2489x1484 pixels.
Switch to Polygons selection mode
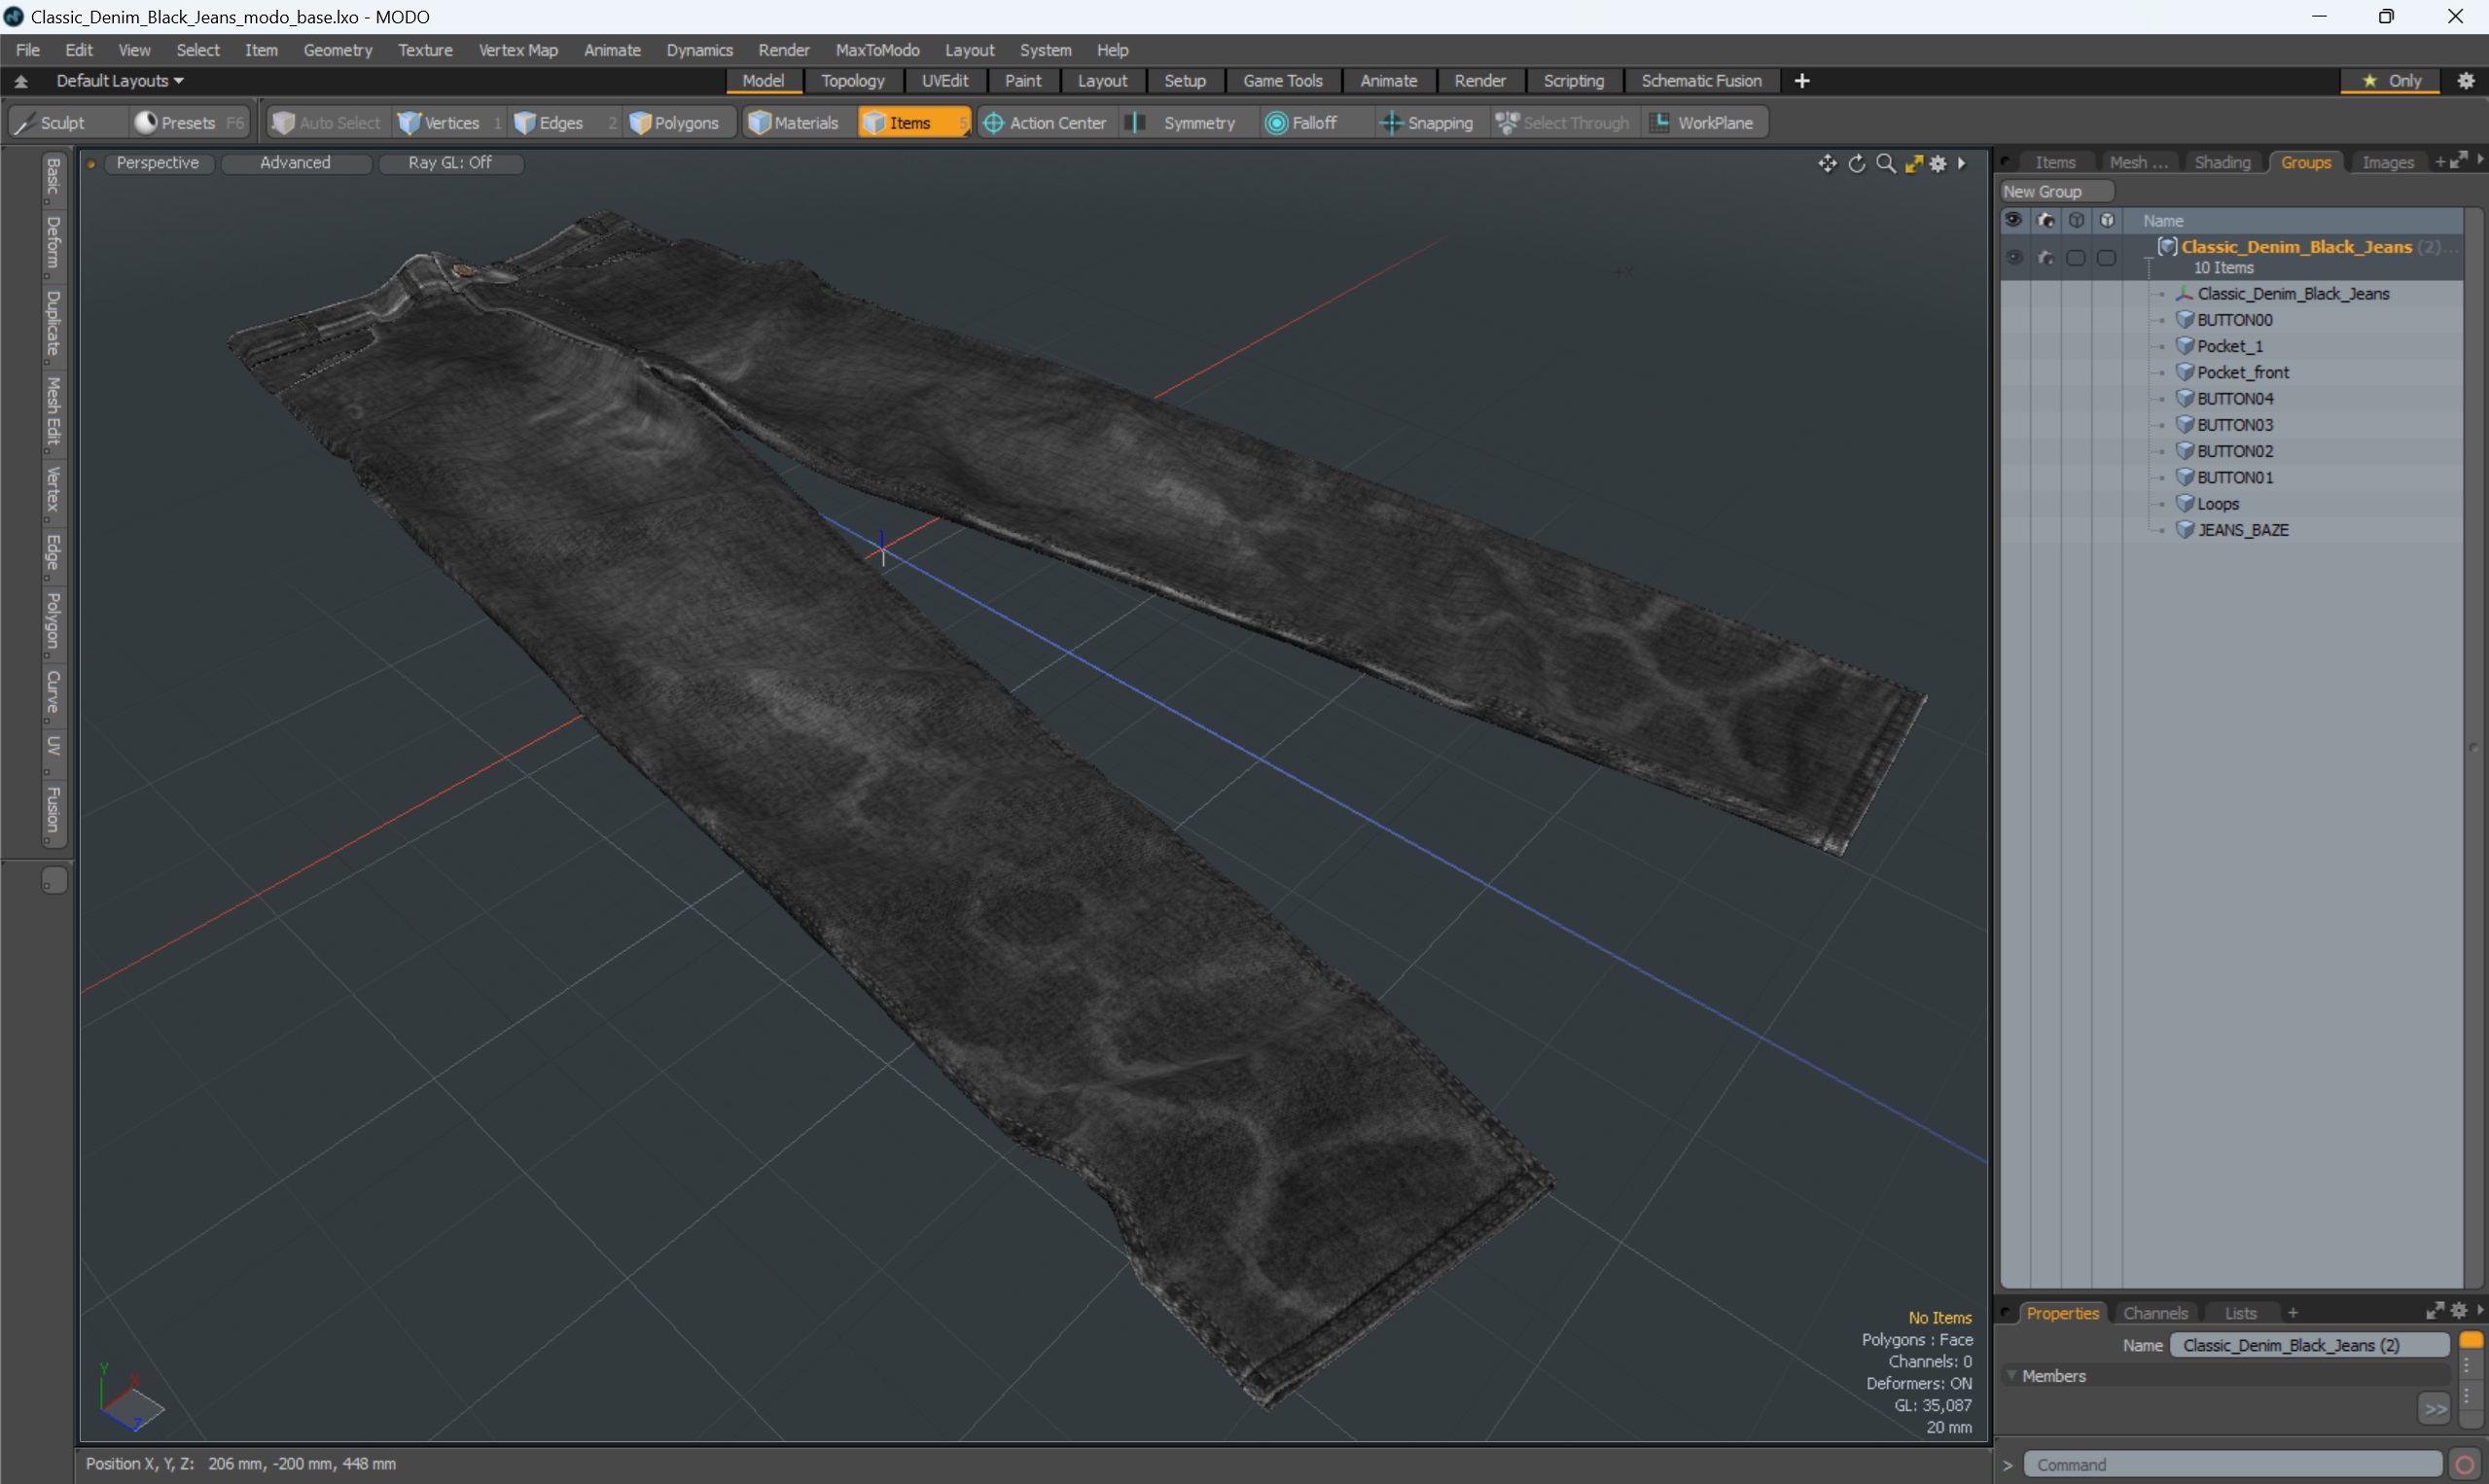(681, 122)
